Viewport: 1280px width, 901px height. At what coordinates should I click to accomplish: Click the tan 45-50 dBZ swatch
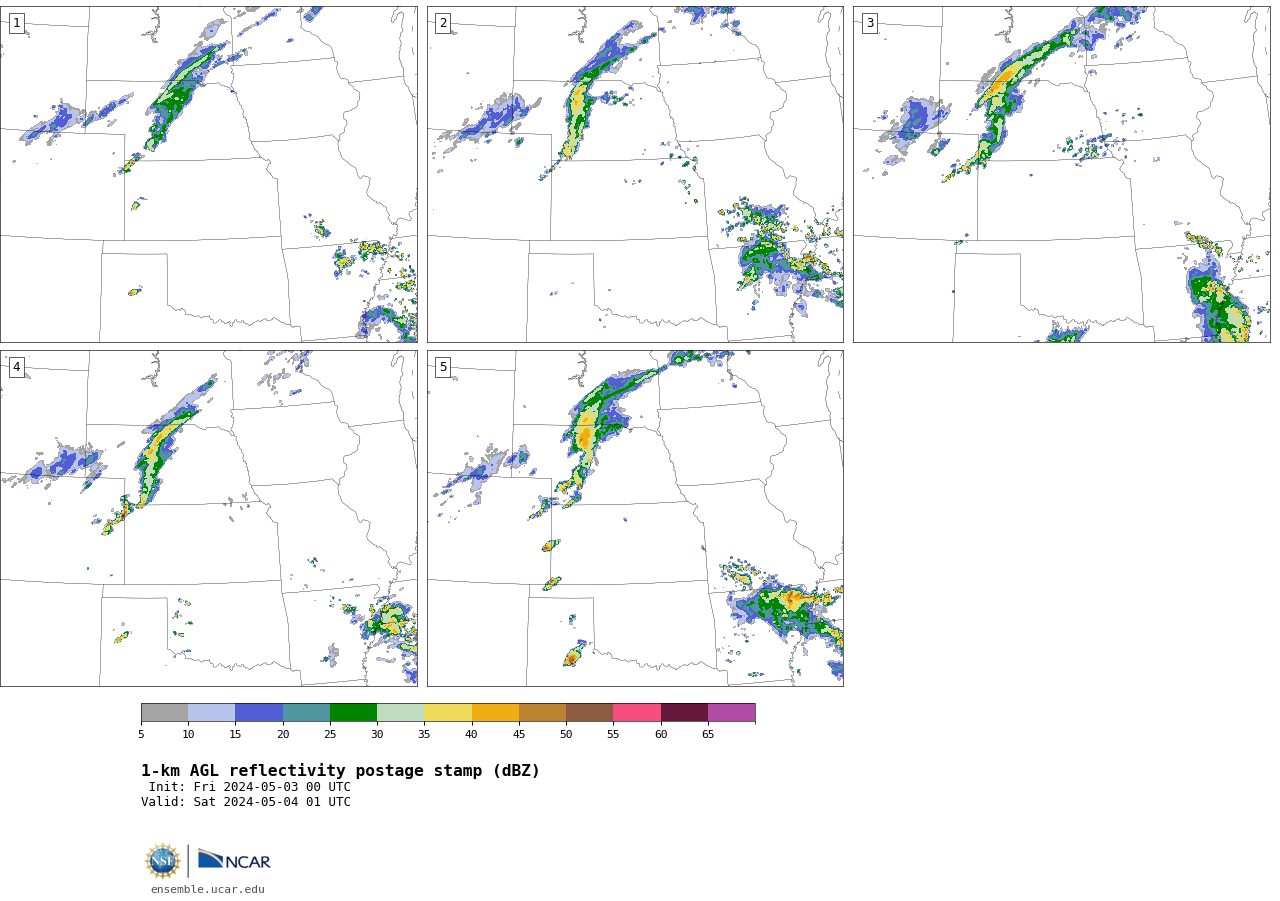click(542, 712)
